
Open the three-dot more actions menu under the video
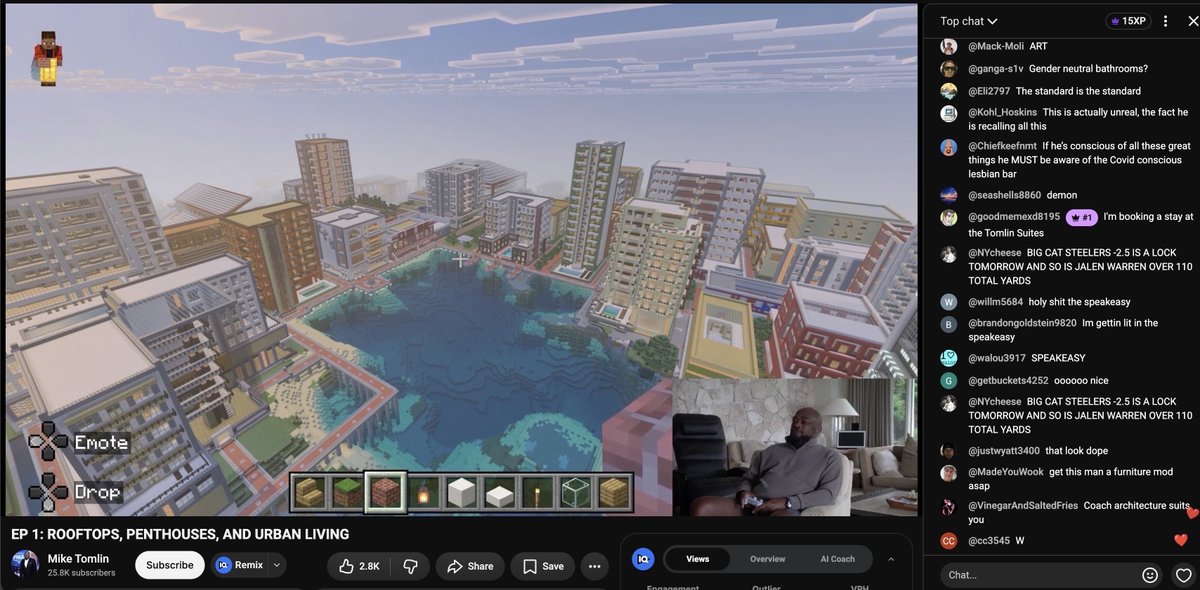tap(594, 566)
